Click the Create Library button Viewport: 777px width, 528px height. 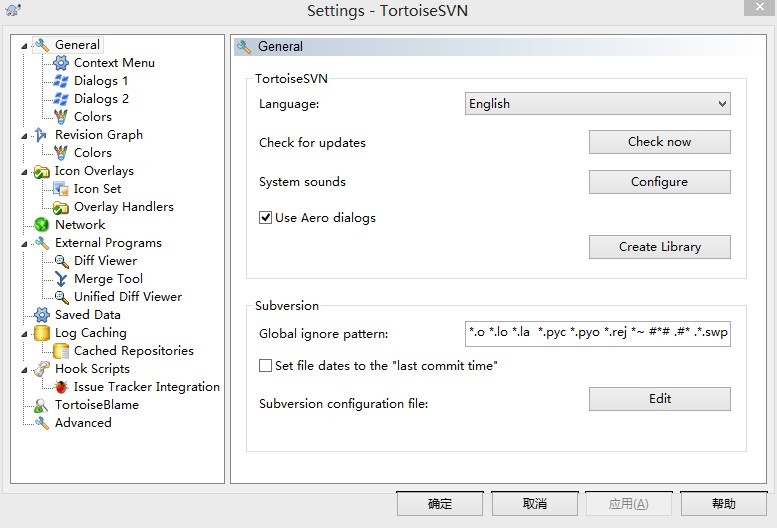(660, 247)
